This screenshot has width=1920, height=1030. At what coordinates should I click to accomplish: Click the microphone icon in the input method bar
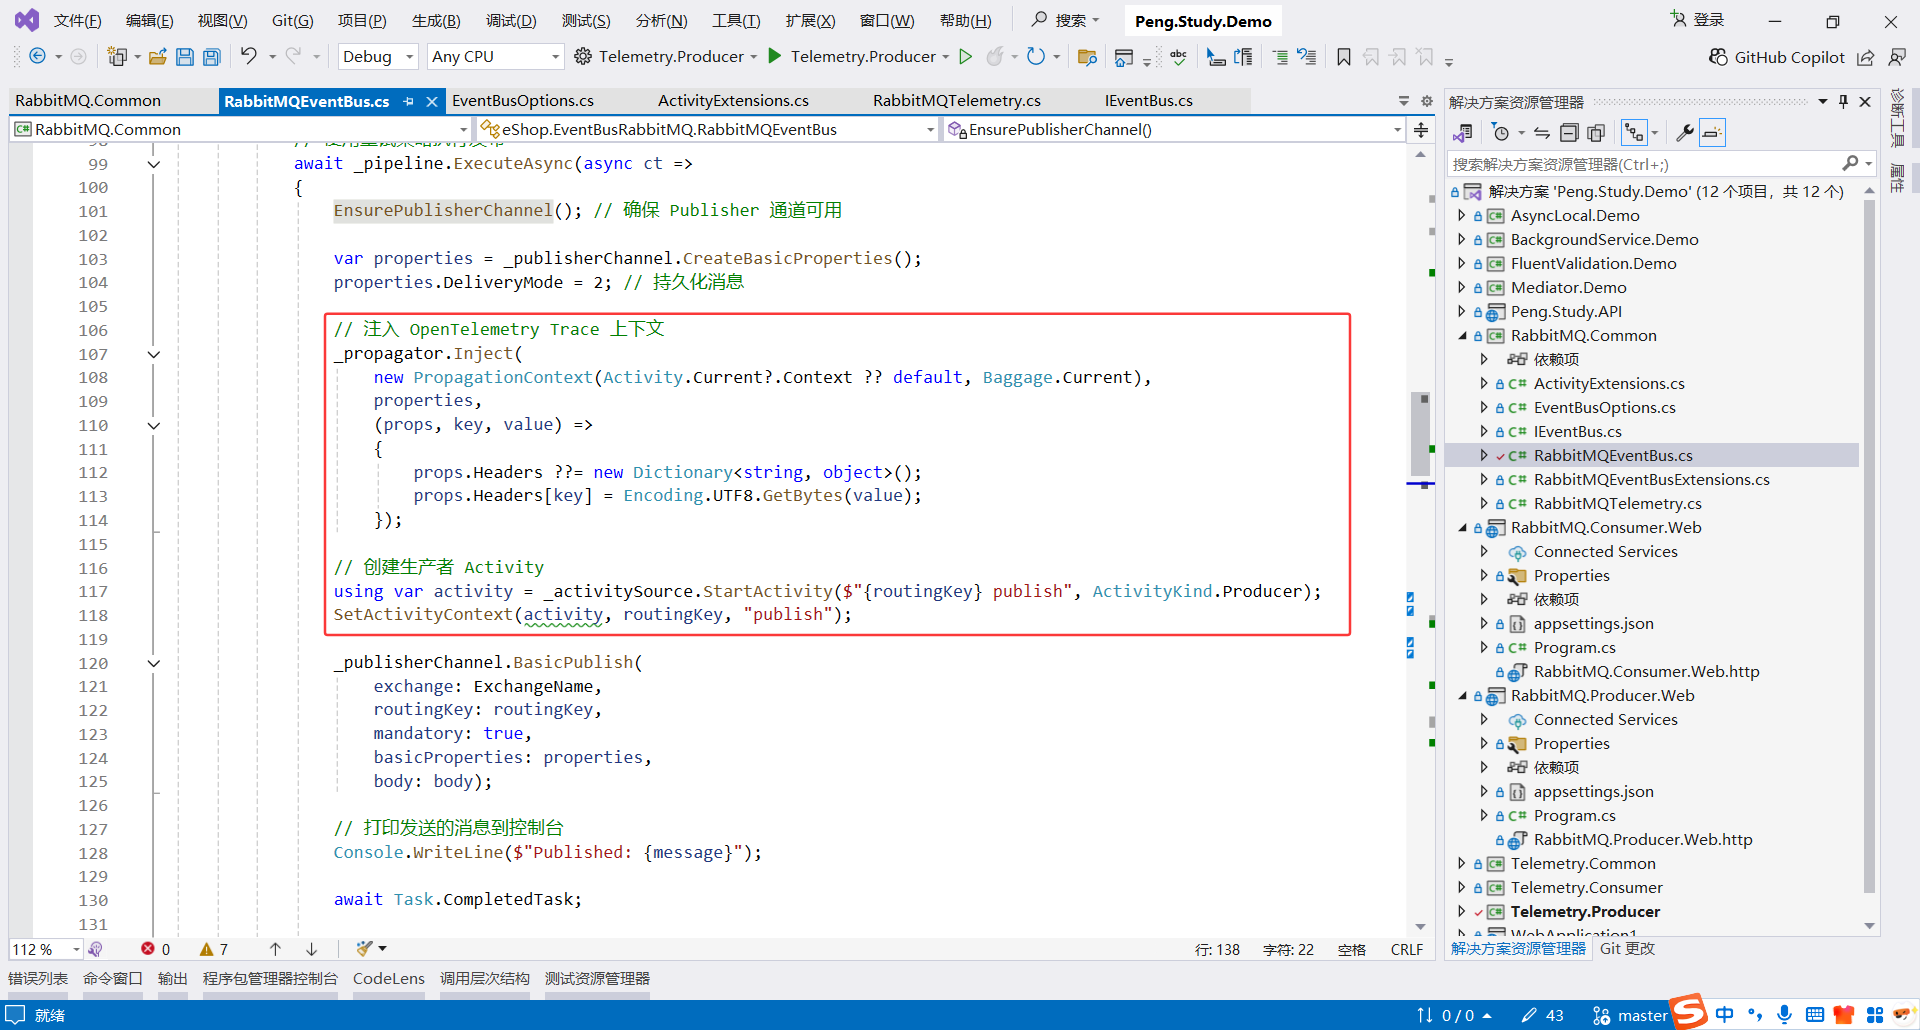click(x=1785, y=1015)
